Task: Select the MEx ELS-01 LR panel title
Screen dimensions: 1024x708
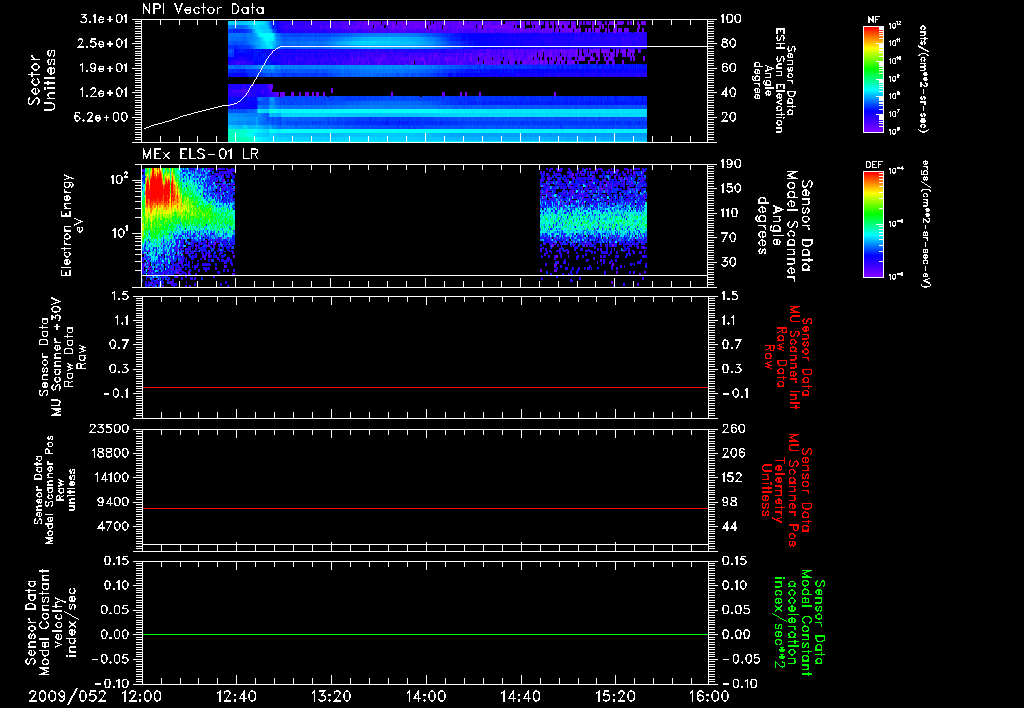Action: pos(200,155)
